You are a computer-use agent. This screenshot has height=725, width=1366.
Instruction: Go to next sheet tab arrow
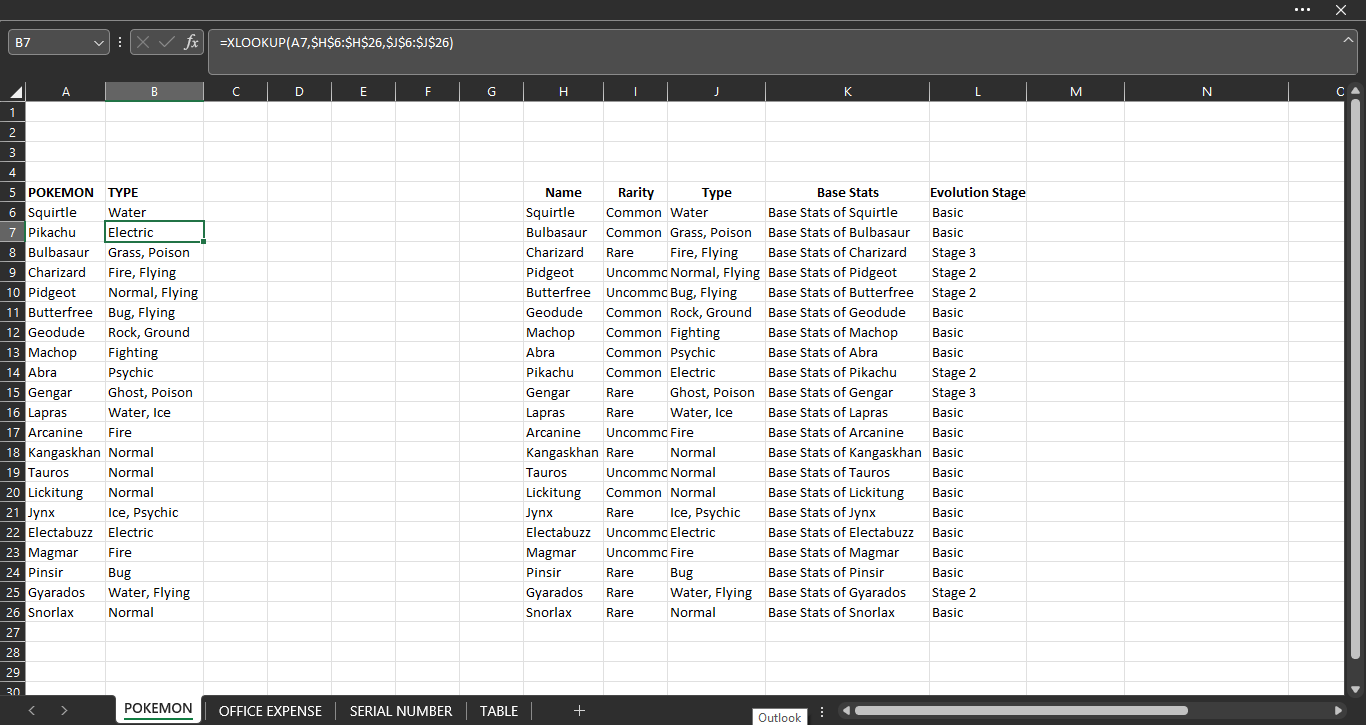point(64,711)
